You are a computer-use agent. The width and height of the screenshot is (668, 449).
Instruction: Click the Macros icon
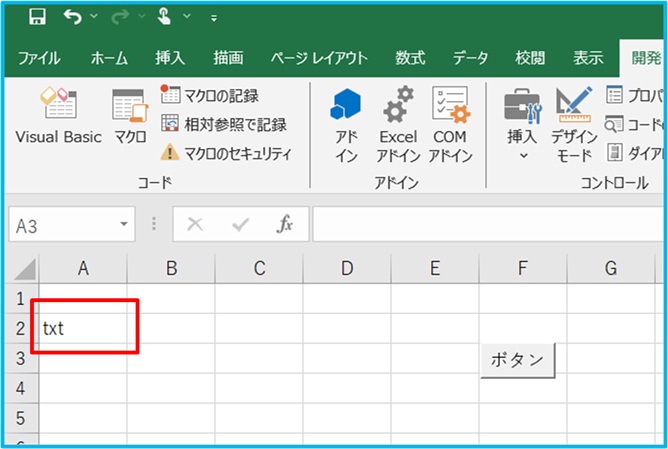pyautogui.click(x=130, y=117)
